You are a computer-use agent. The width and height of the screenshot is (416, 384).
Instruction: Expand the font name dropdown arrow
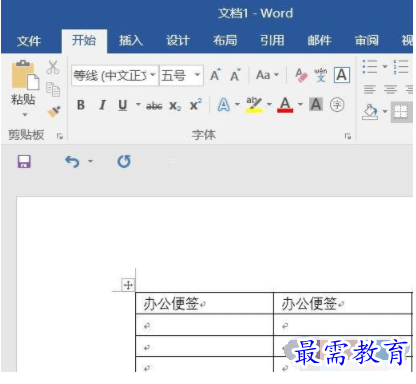[153, 75]
